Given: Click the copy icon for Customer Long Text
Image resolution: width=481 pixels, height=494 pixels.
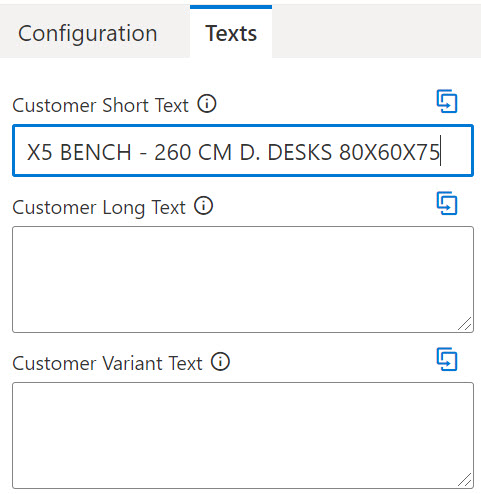Looking at the screenshot, I should 447,203.
